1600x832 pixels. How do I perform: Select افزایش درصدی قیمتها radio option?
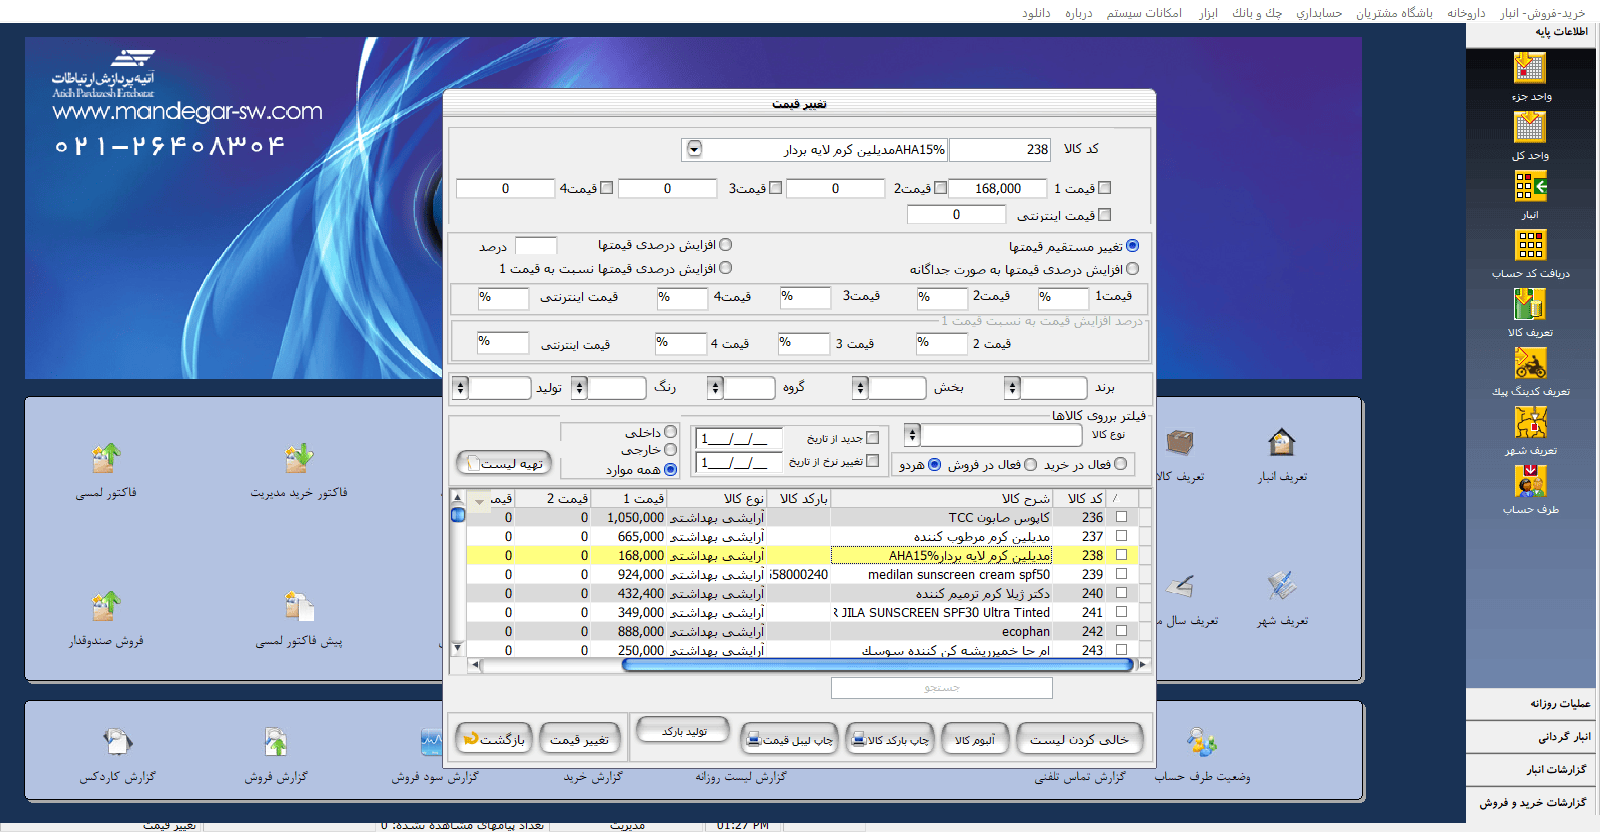(725, 244)
